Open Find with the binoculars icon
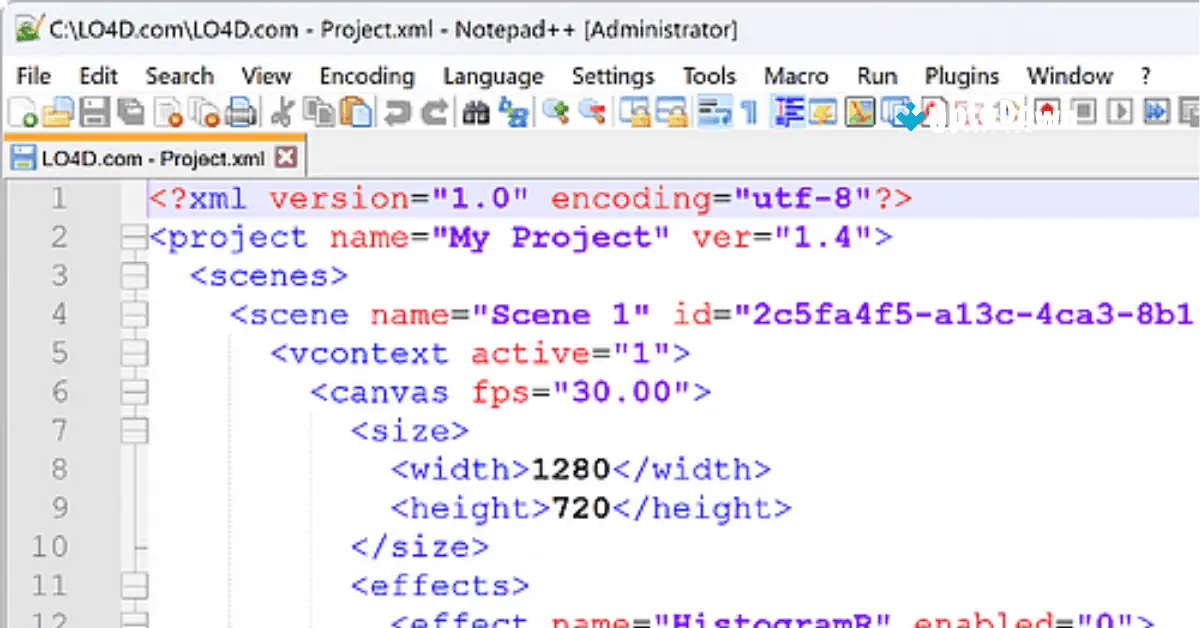The image size is (1200, 628). [477, 112]
